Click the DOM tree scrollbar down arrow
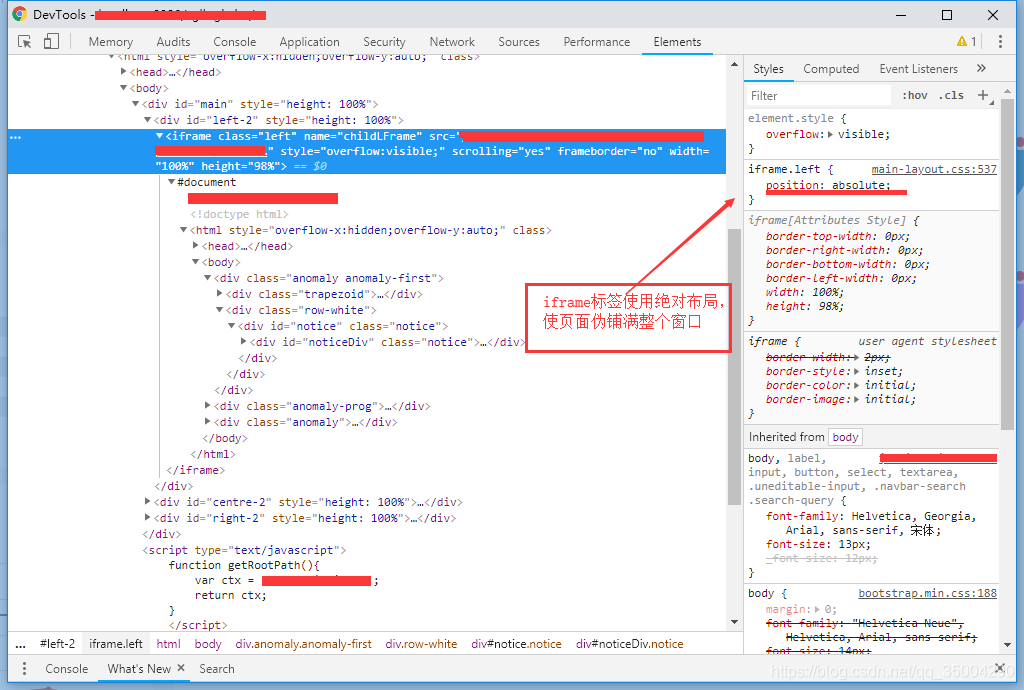Viewport: 1024px width, 690px height. [734, 622]
